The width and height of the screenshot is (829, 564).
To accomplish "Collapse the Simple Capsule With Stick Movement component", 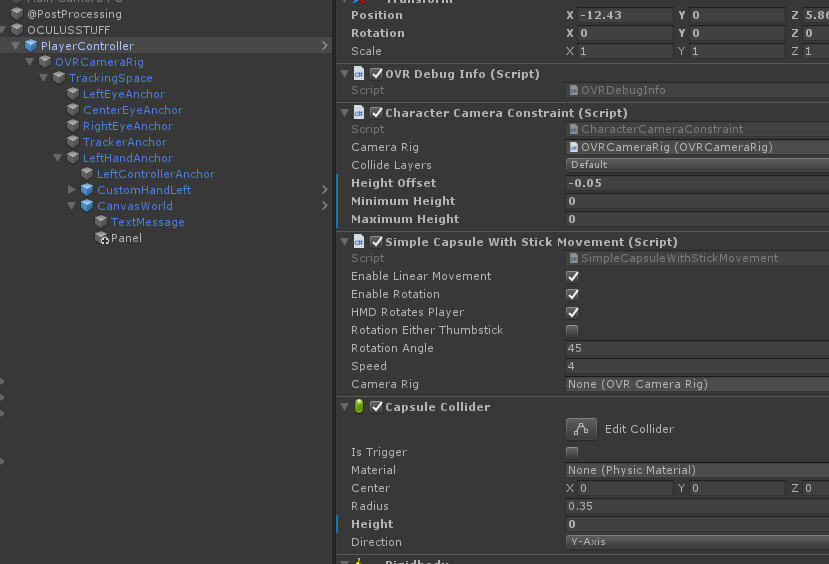I will coord(345,242).
